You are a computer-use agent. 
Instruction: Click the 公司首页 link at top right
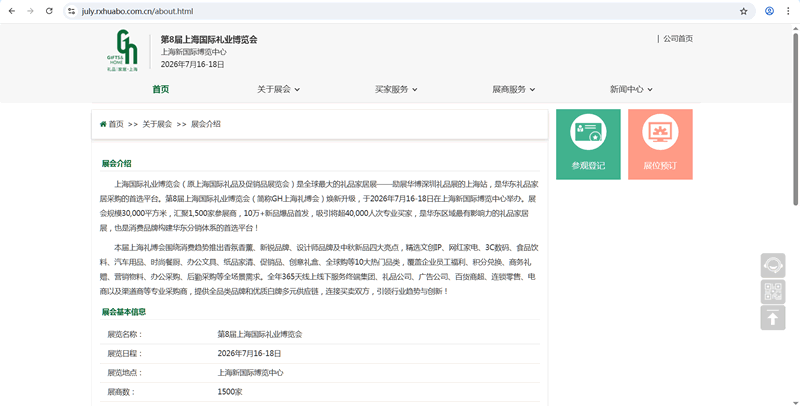coord(678,39)
